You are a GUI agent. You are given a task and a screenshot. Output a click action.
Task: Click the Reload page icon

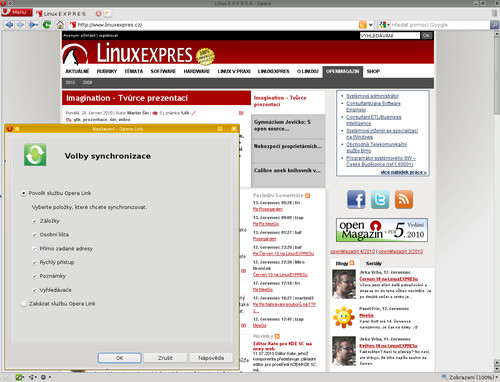click(47, 25)
